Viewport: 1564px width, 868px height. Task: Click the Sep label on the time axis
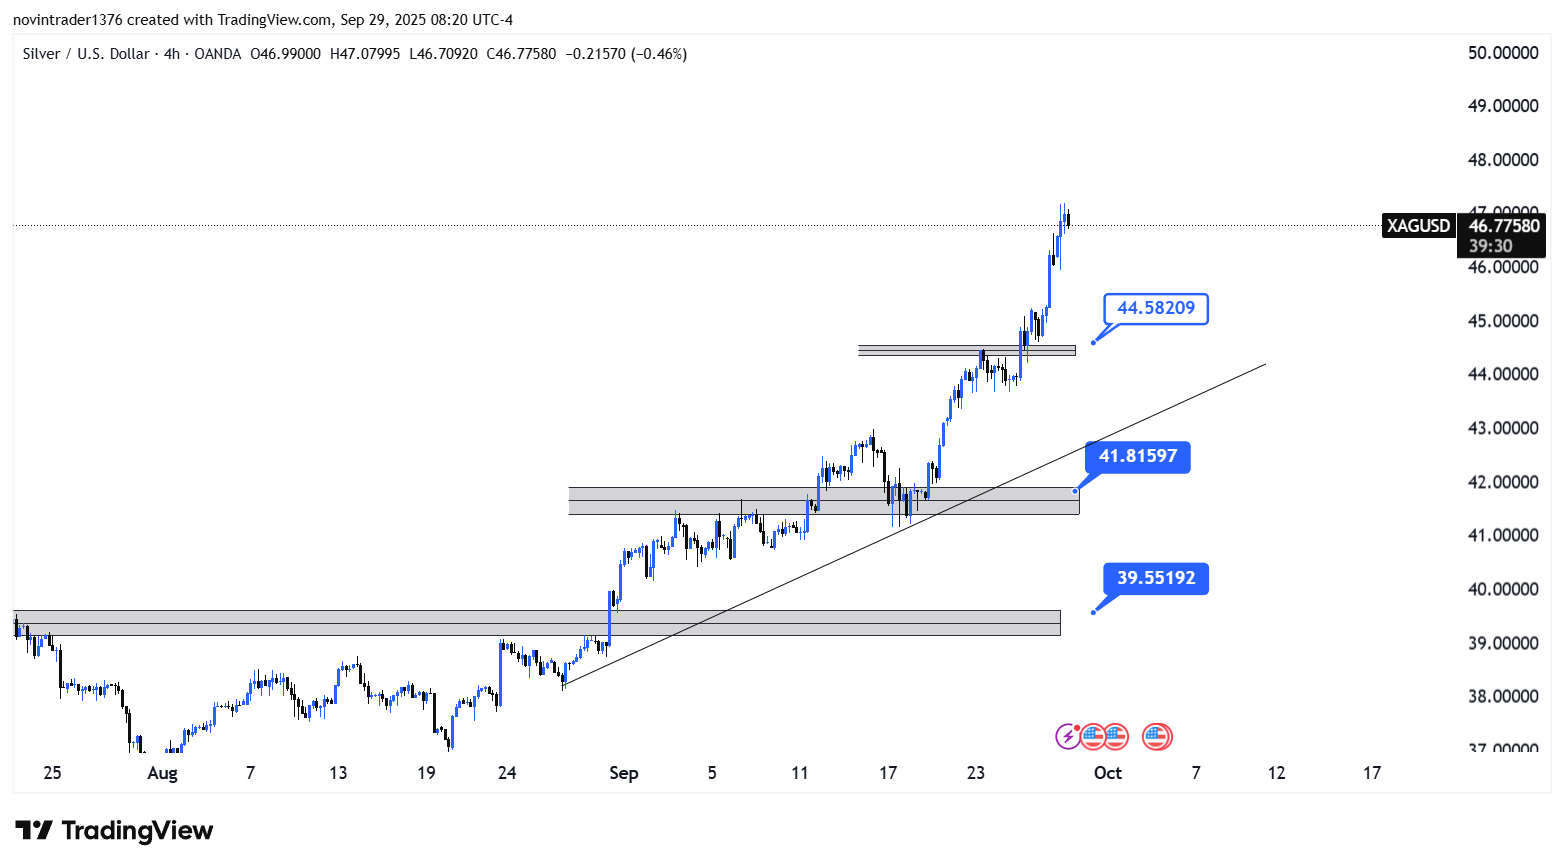pos(624,773)
